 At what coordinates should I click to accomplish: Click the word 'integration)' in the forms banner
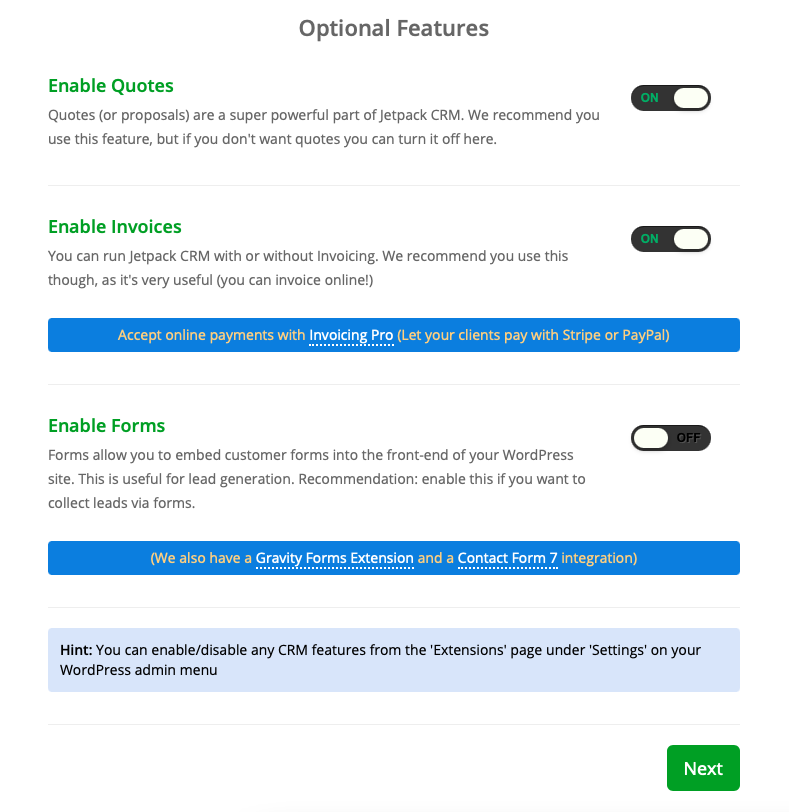599,559
